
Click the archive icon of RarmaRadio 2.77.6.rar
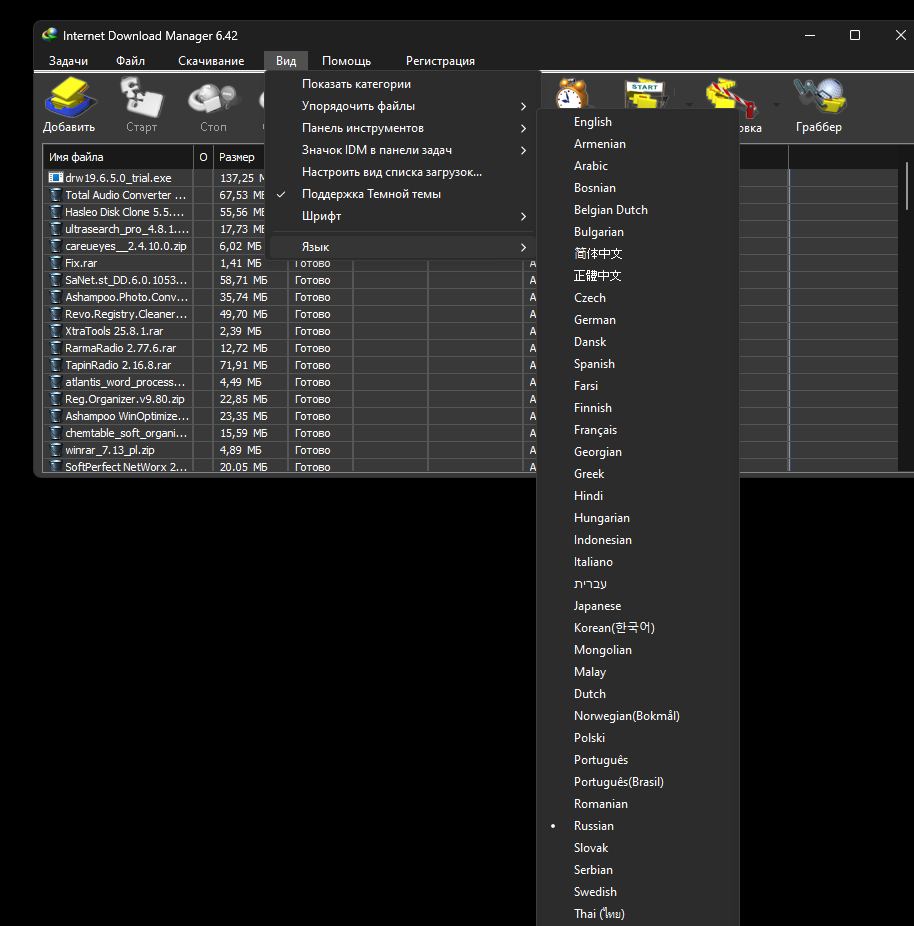[56, 348]
